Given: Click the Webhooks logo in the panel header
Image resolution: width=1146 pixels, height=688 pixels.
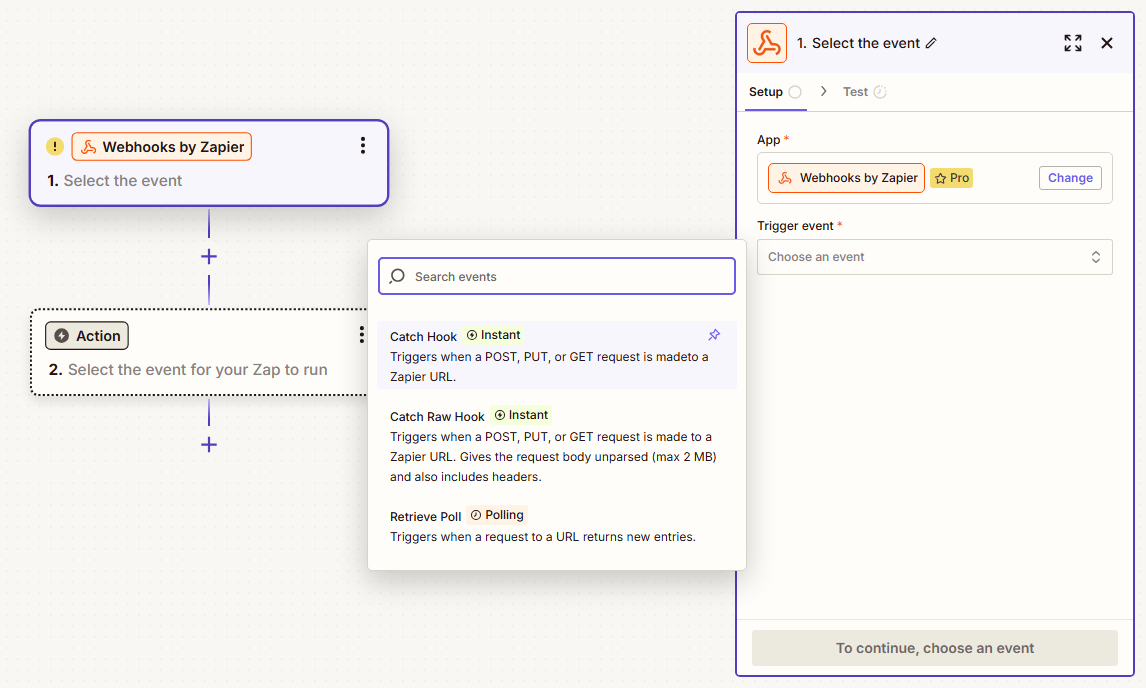Looking at the screenshot, I should (767, 43).
